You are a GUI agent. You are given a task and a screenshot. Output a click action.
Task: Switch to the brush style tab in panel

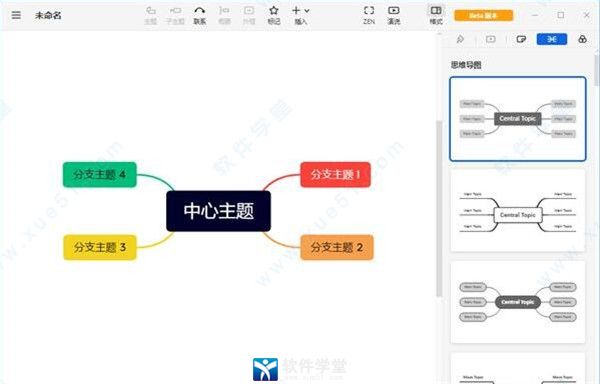click(460, 39)
